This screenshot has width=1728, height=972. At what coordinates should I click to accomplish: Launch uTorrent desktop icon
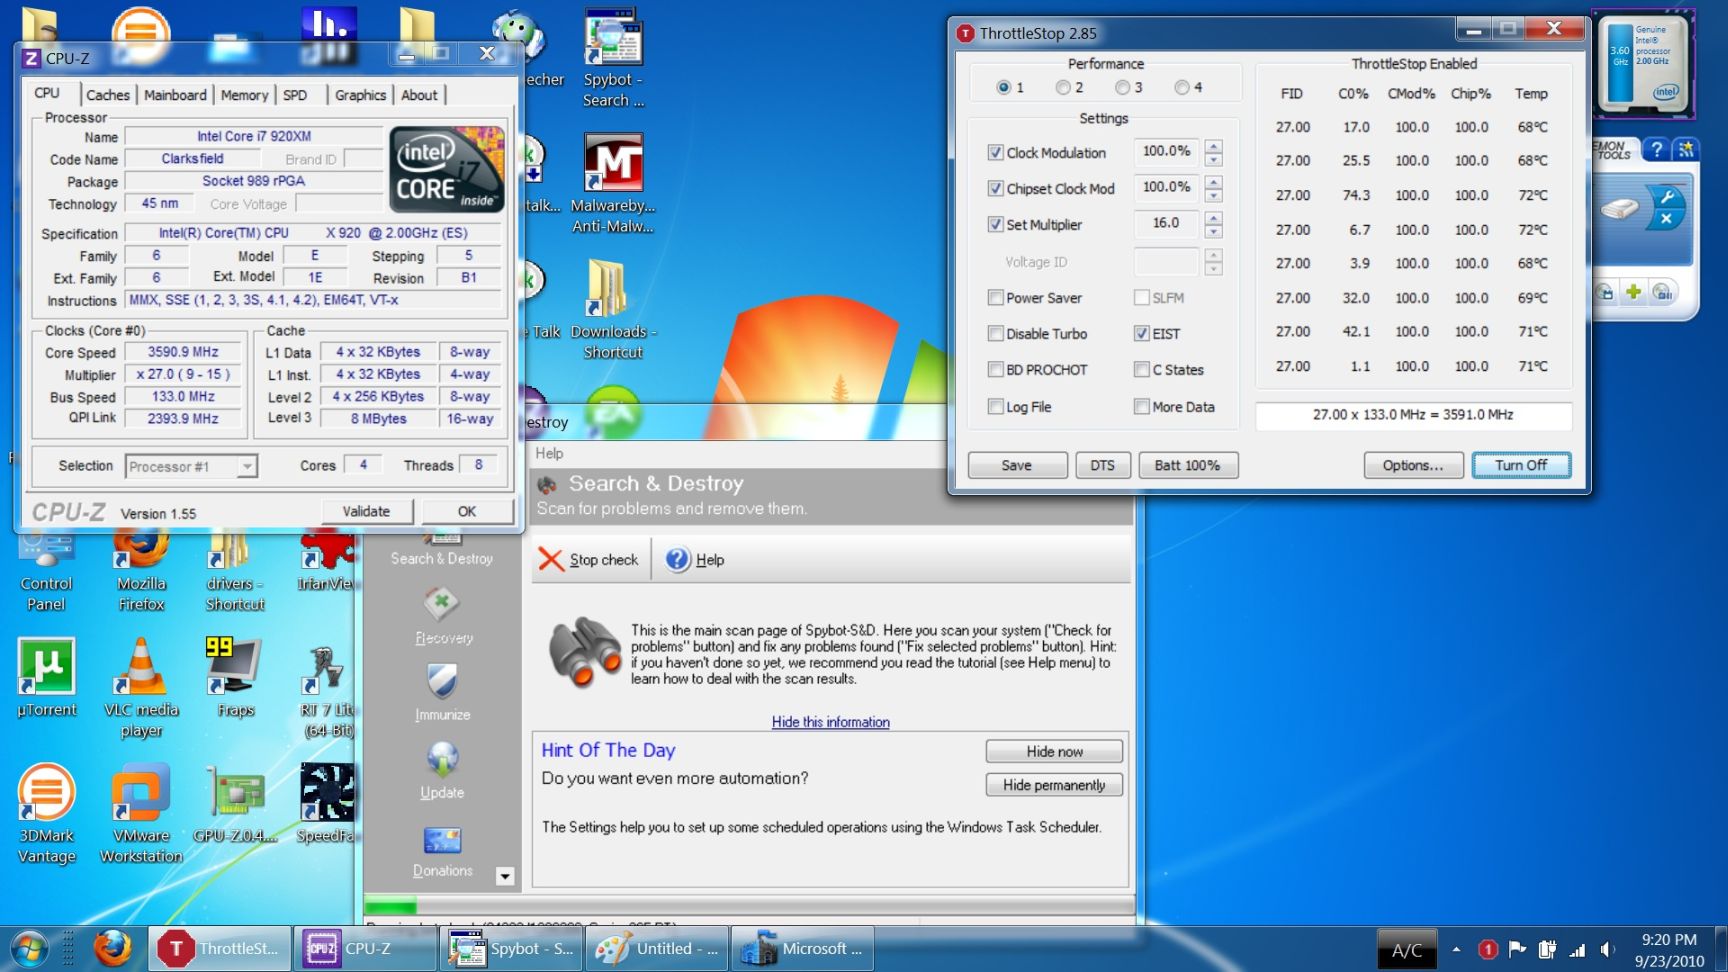tap(46, 678)
